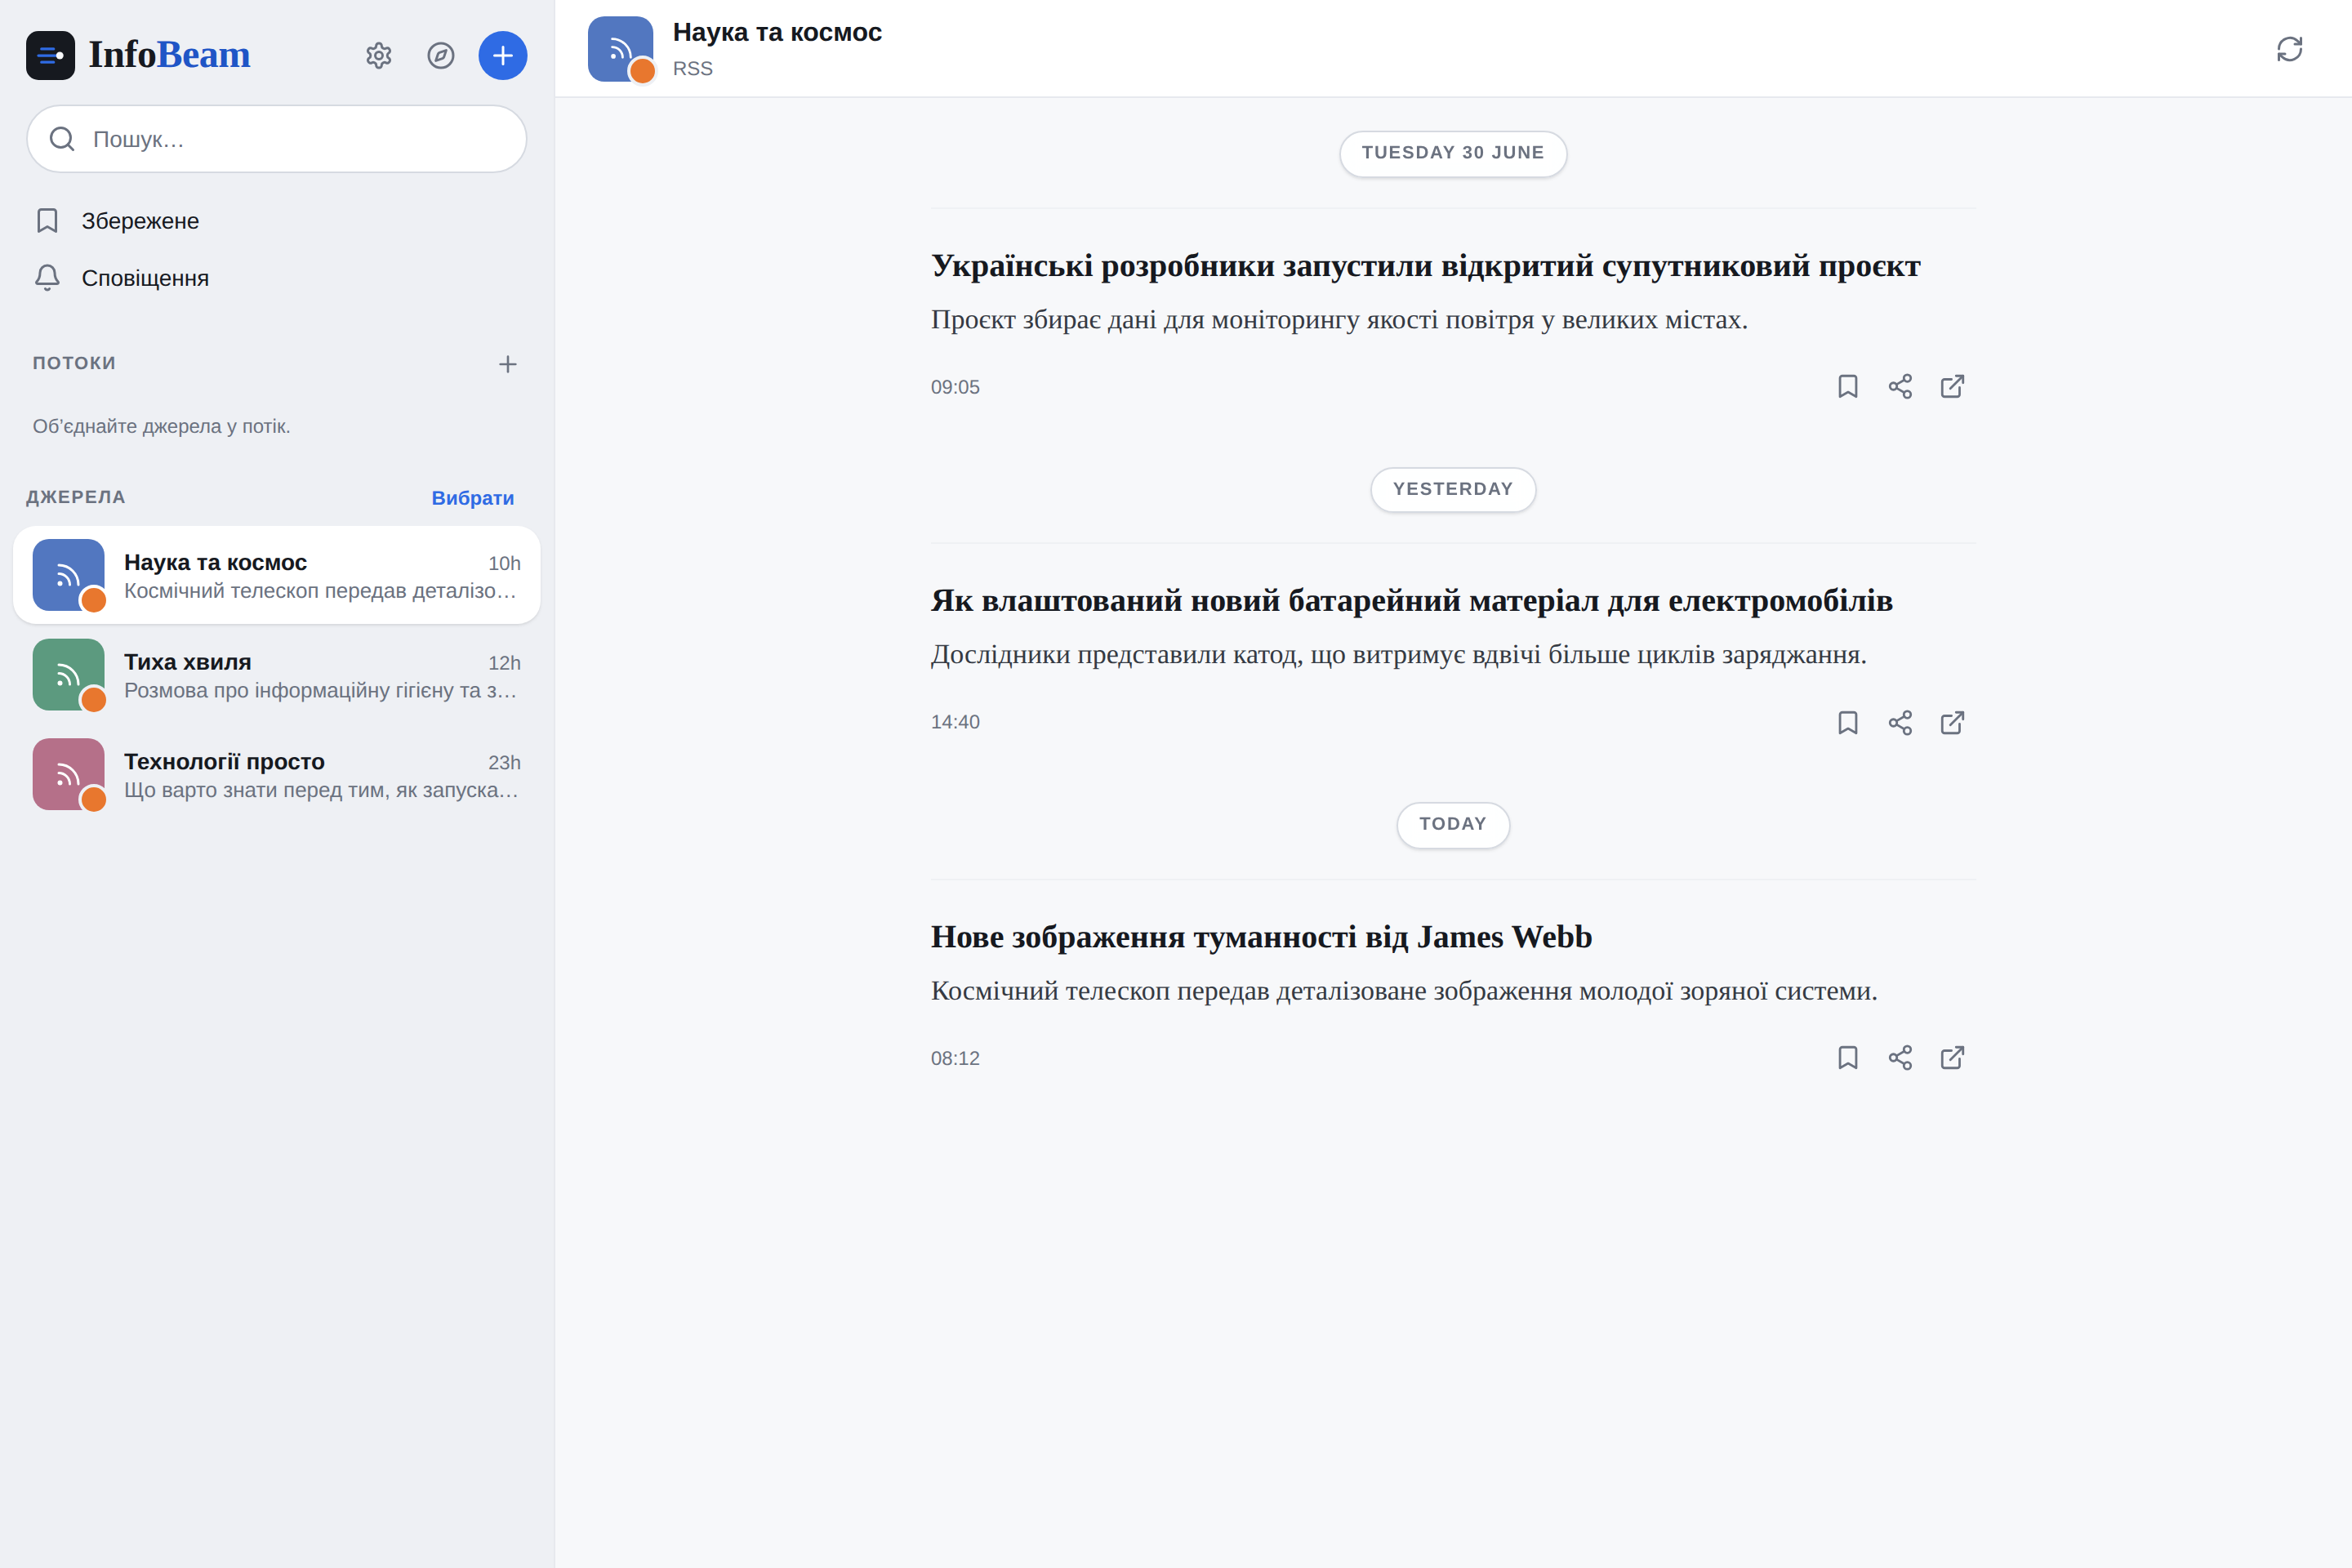Click the TUESDAY 30 JUNE date pill
The width and height of the screenshot is (2352, 1568).
(1453, 153)
